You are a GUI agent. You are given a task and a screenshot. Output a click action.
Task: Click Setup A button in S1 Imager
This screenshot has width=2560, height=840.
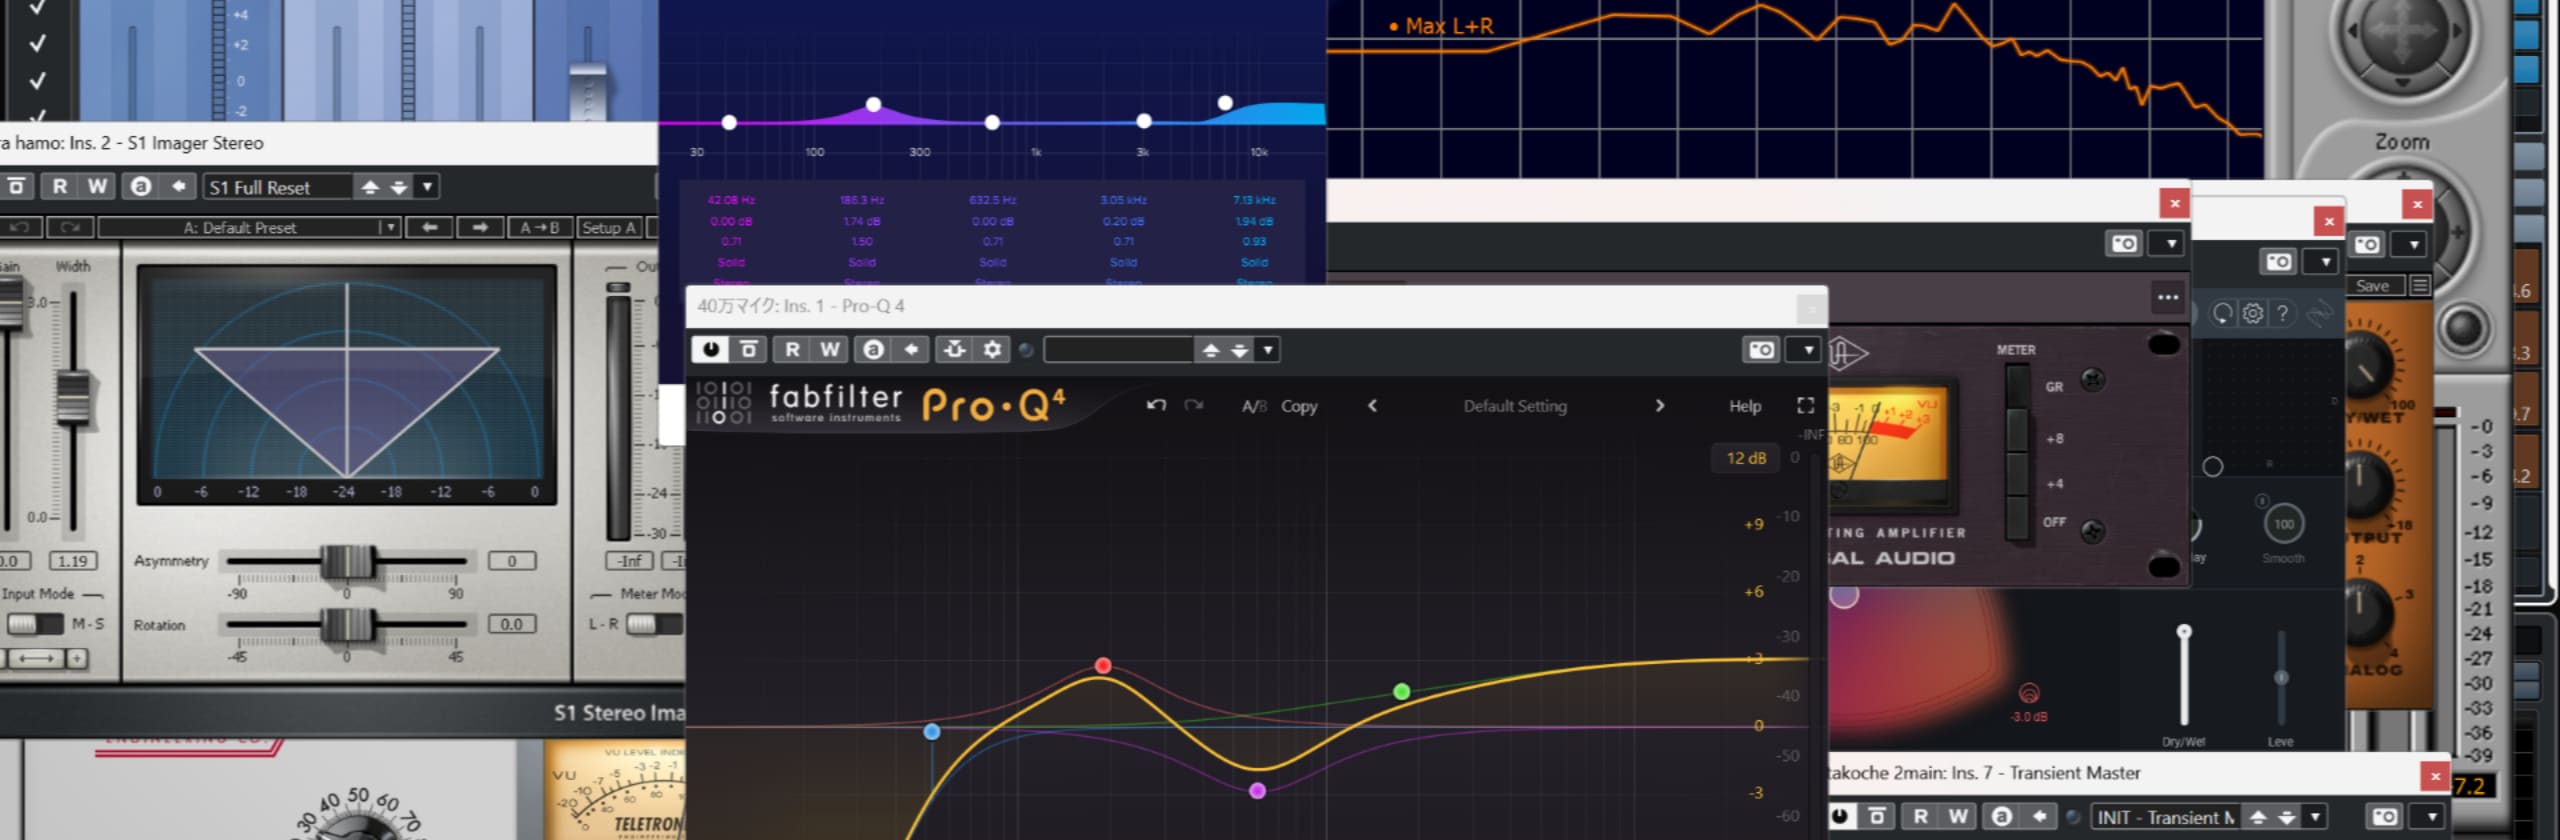609,228
